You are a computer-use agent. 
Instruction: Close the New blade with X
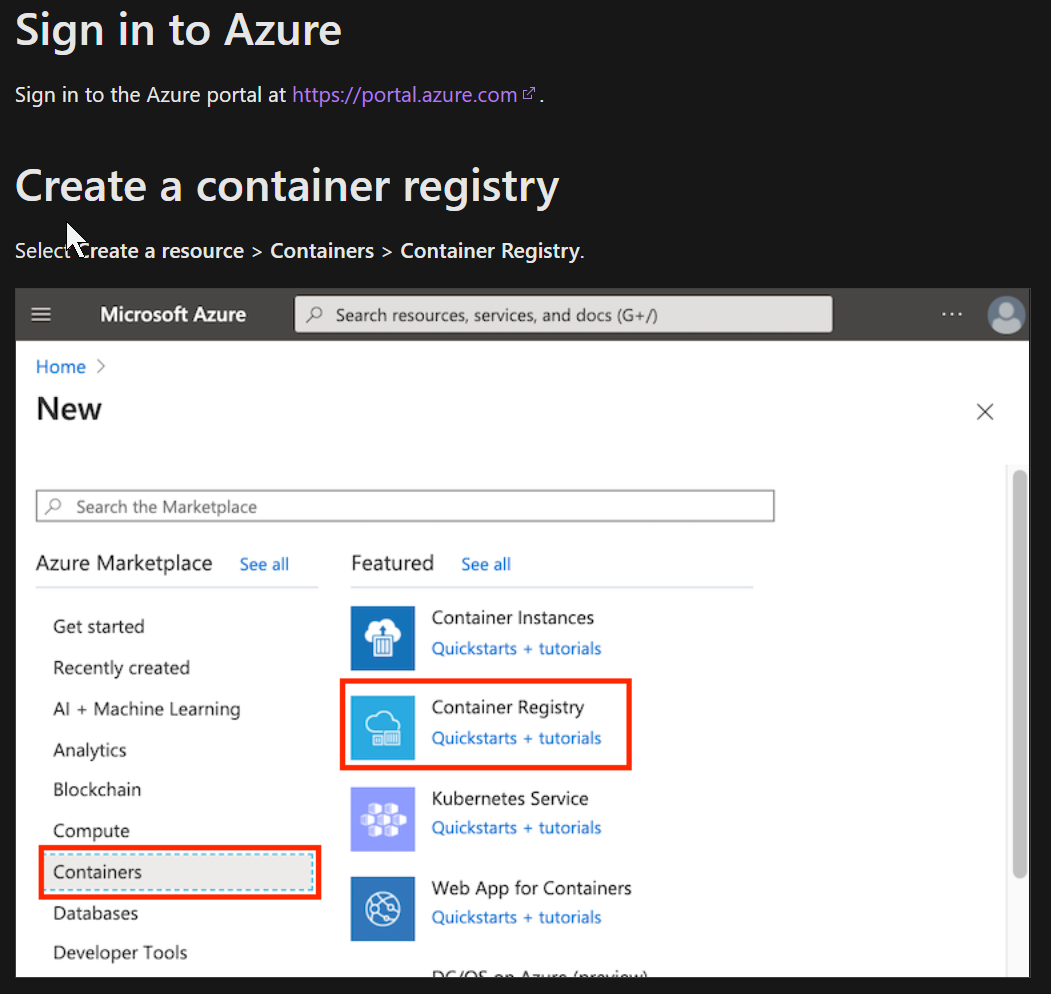985,412
